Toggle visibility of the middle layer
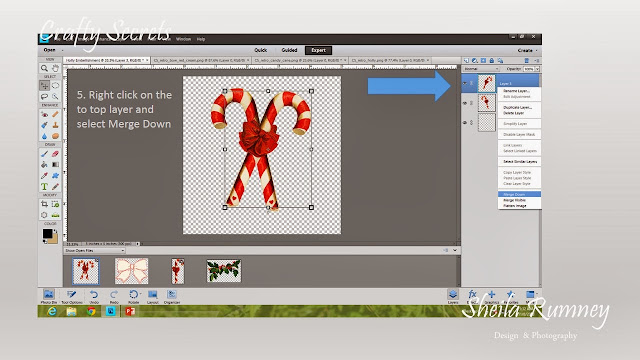The width and height of the screenshot is (640, 360). pos(464,103)
